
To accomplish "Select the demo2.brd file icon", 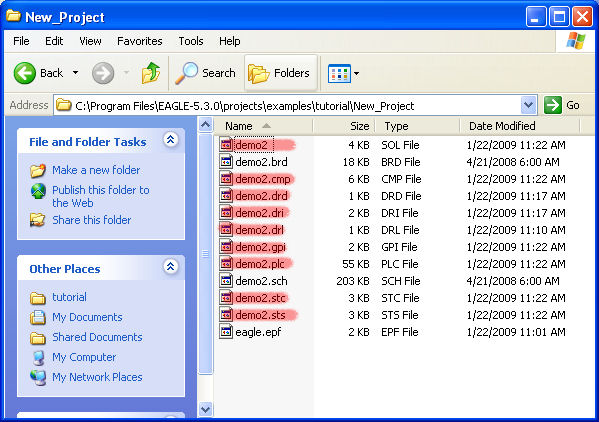I will coord(226,162).
